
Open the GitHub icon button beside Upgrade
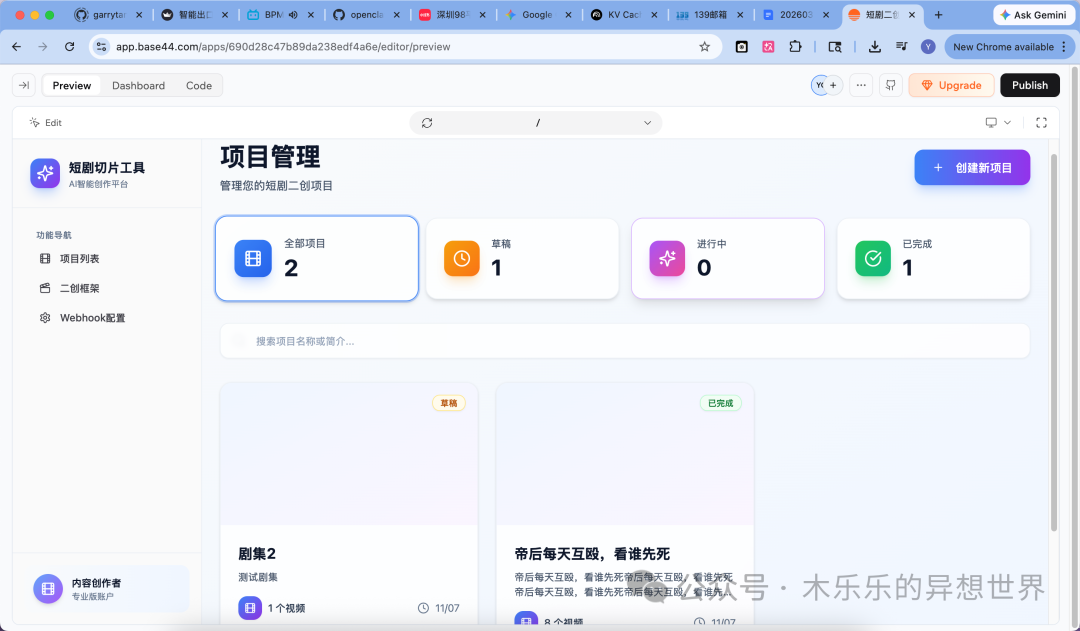pyautogui.click(x=890, y=85)
